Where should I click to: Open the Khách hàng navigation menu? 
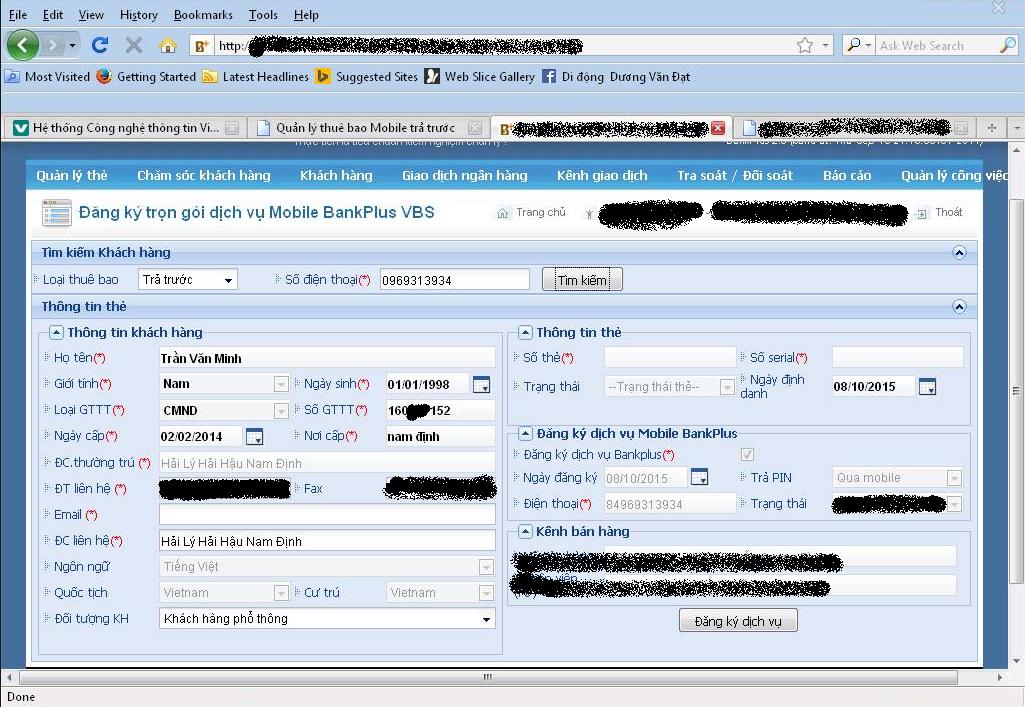coord(336,175)
